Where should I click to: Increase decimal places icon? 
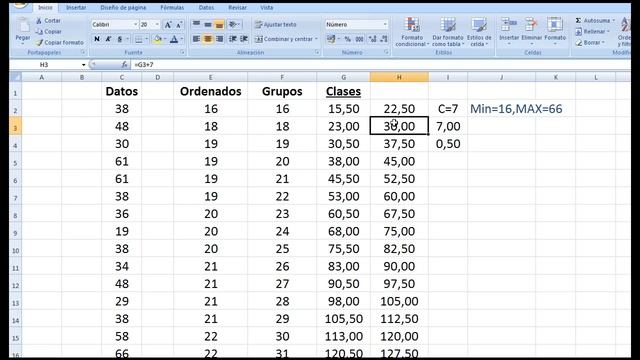[x=372, y=39]
